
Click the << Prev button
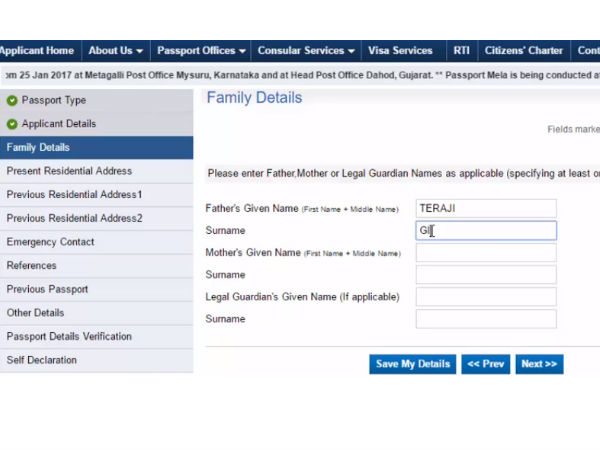(x=485, y=364)
